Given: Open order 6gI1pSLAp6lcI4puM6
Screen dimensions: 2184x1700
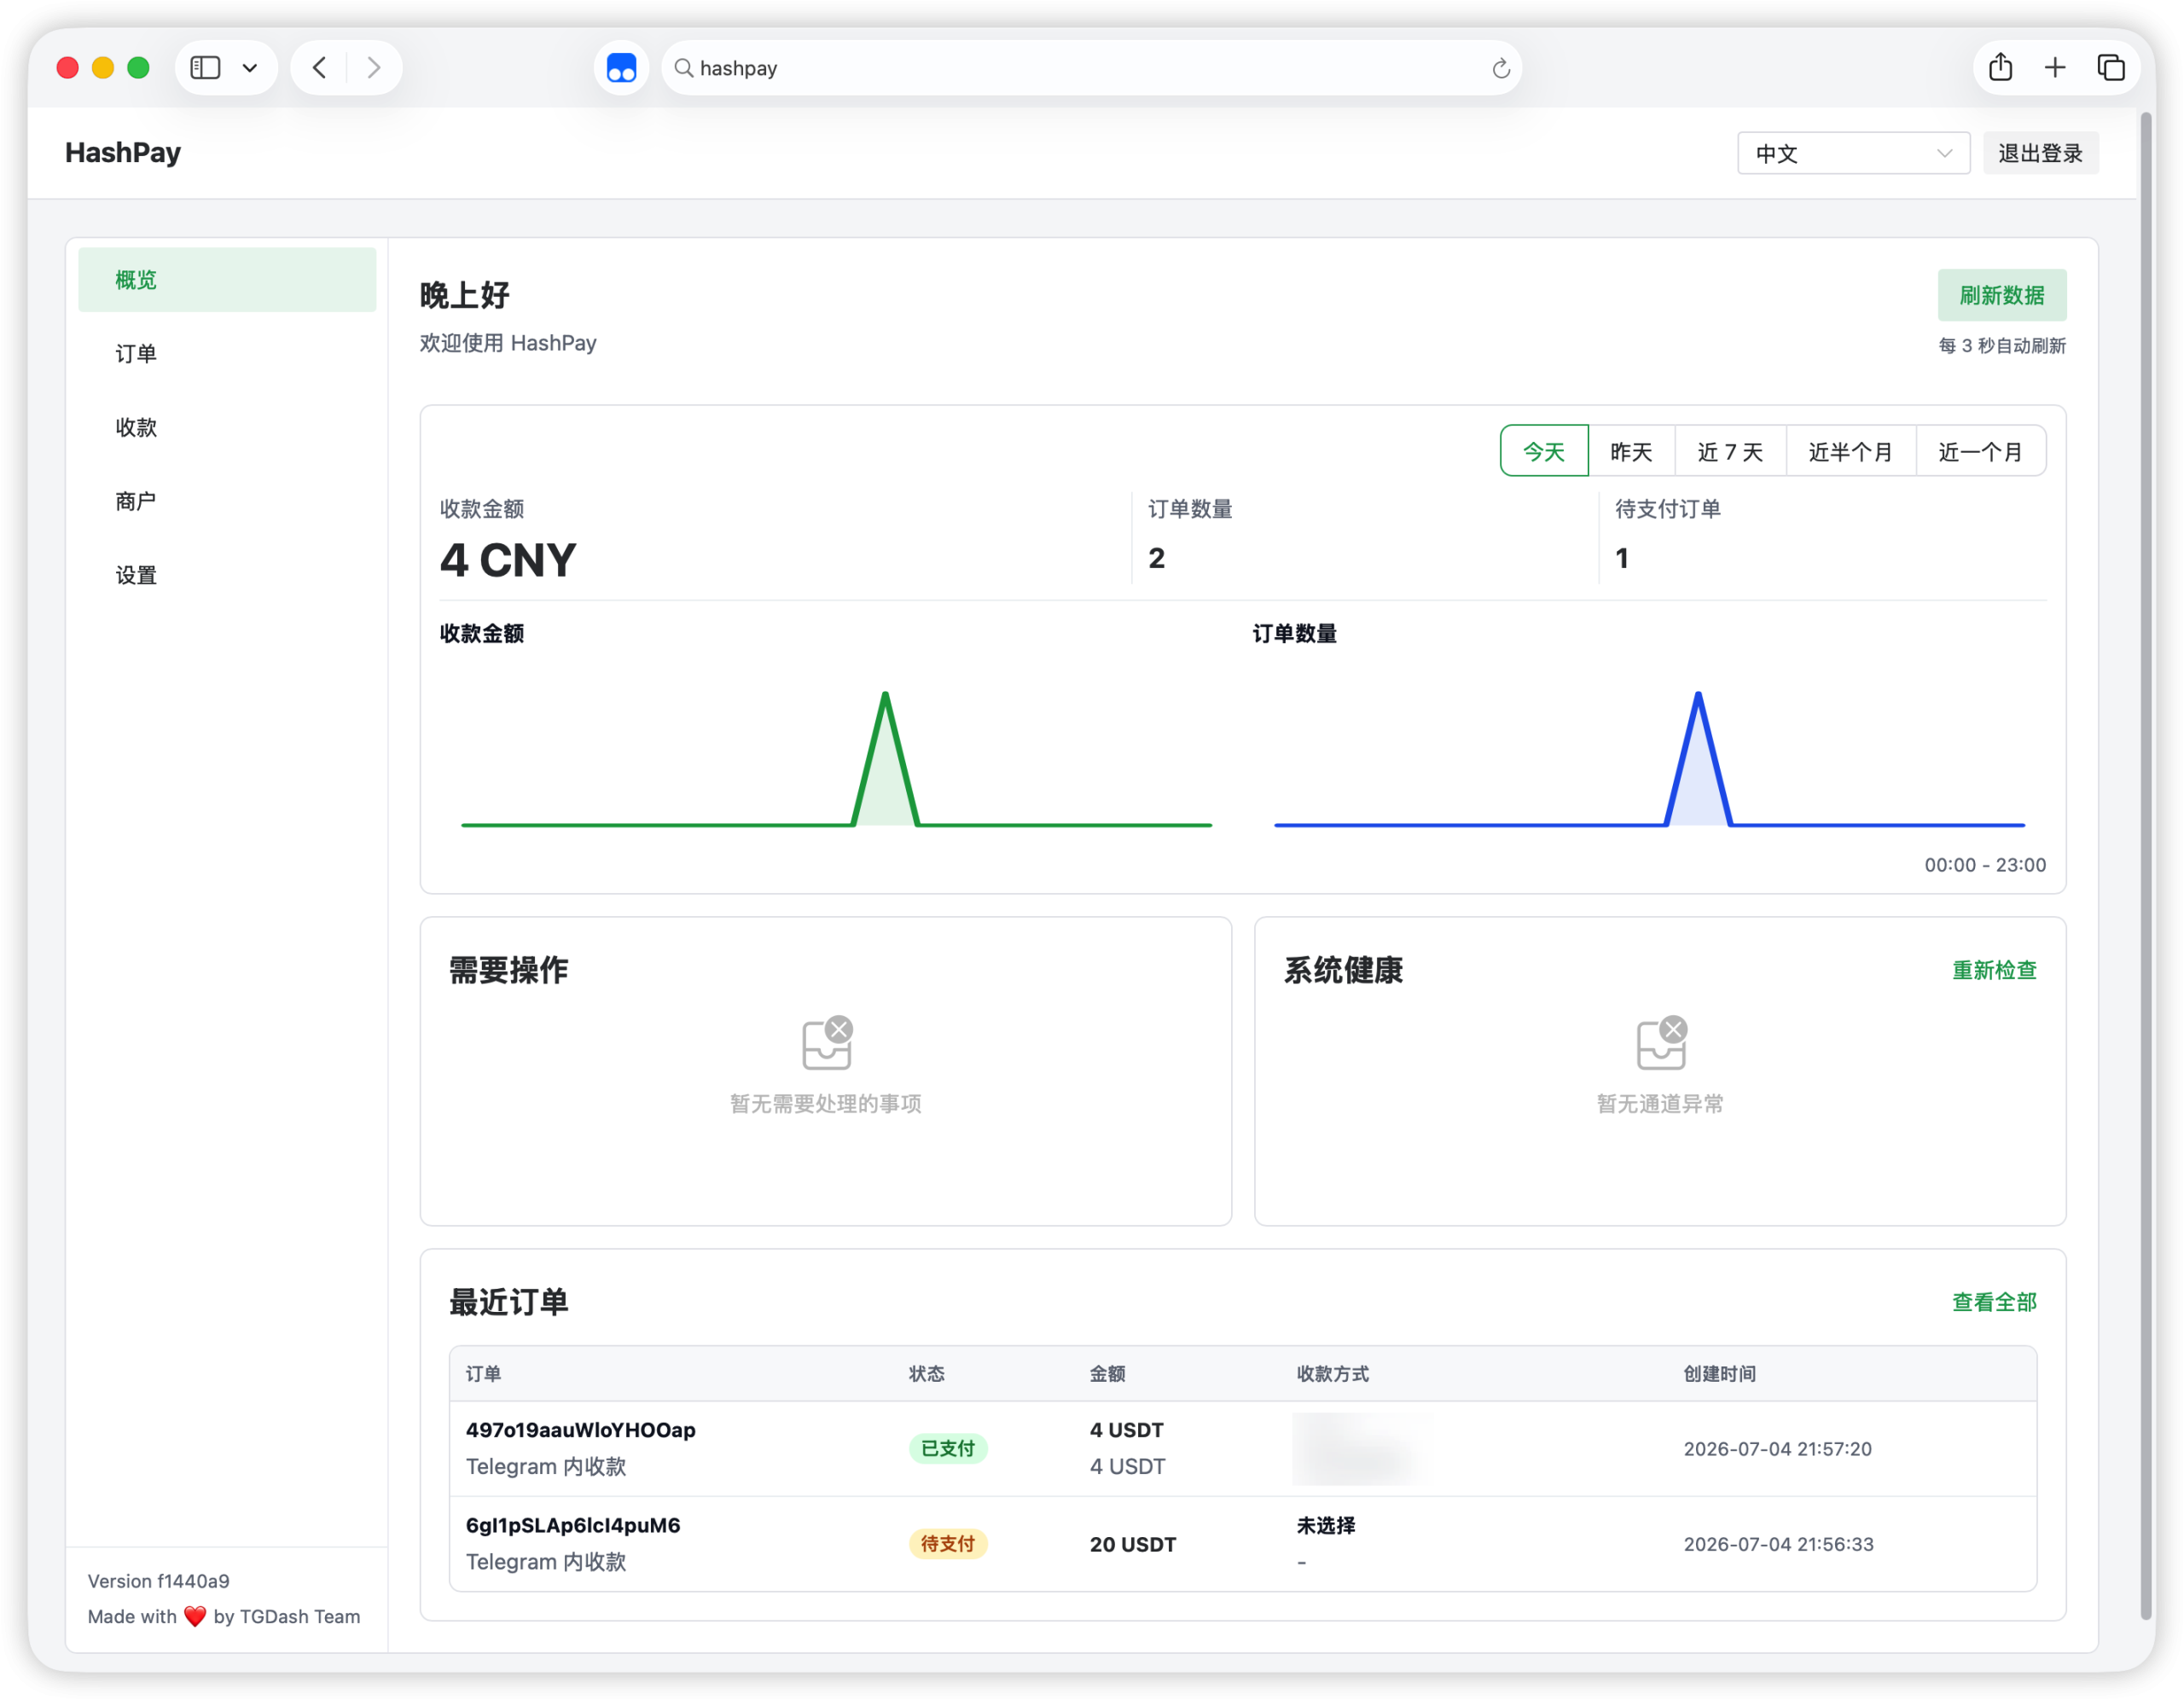Looking at the screenshot, I should point(573,1525).
